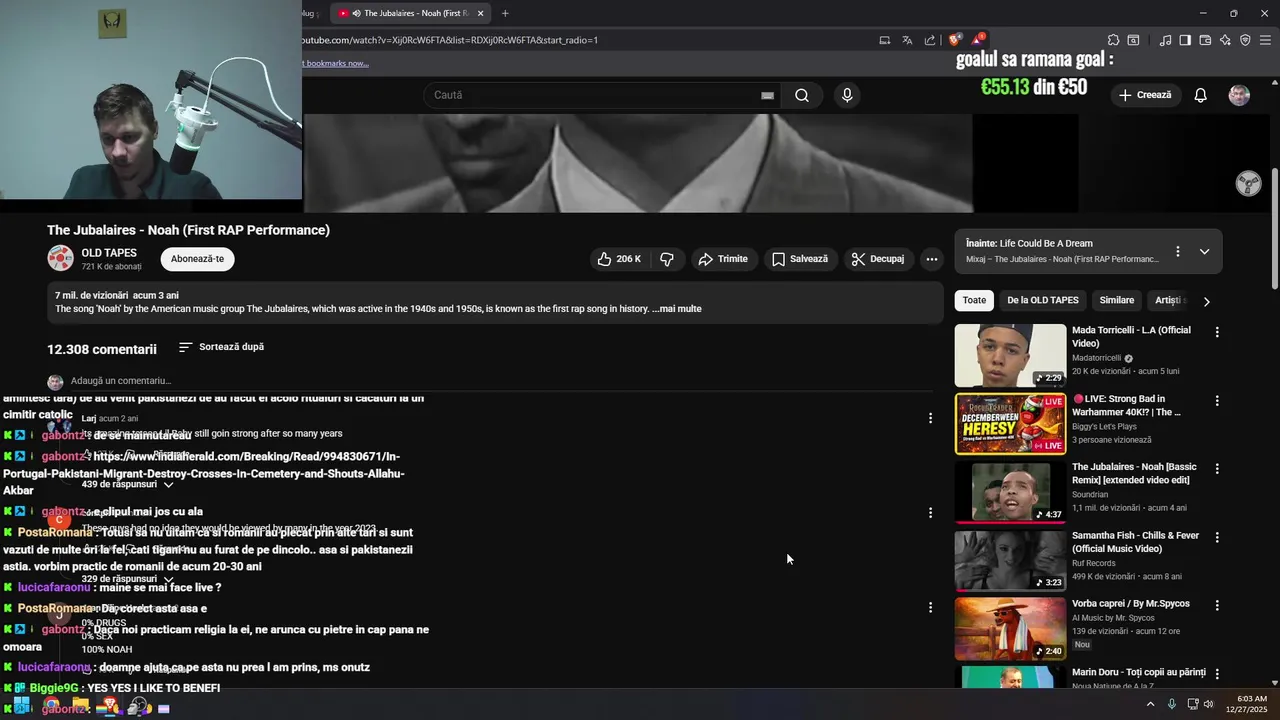
Task: Click the browser address bar URL
Action: coord(450,40)
